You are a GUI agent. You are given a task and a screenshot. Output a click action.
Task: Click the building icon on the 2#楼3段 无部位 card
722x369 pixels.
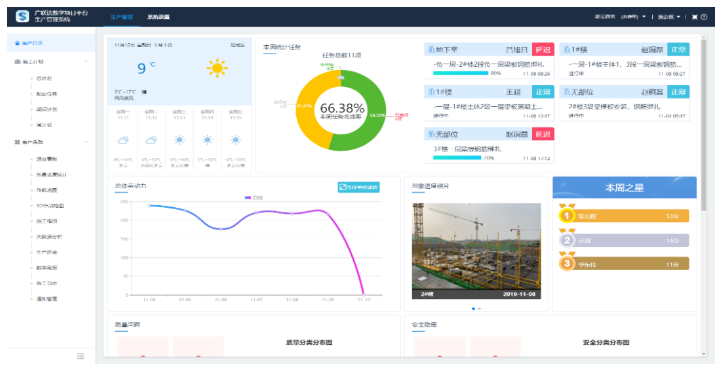point(567,92)
